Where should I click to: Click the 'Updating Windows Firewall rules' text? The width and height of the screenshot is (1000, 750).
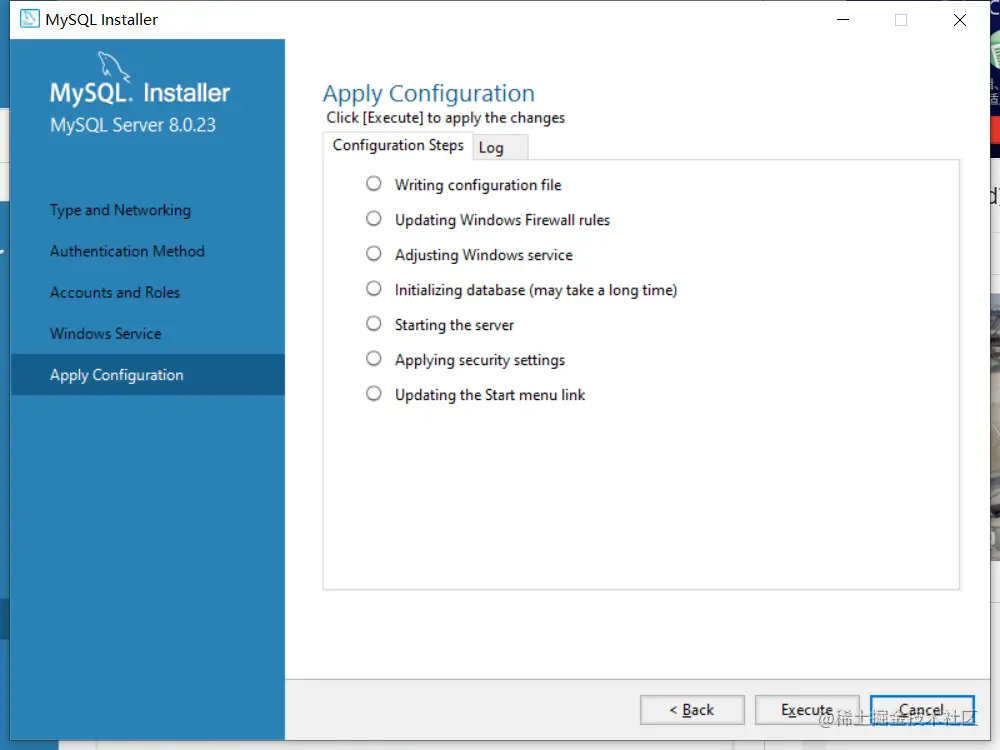(x=503, y=220)
